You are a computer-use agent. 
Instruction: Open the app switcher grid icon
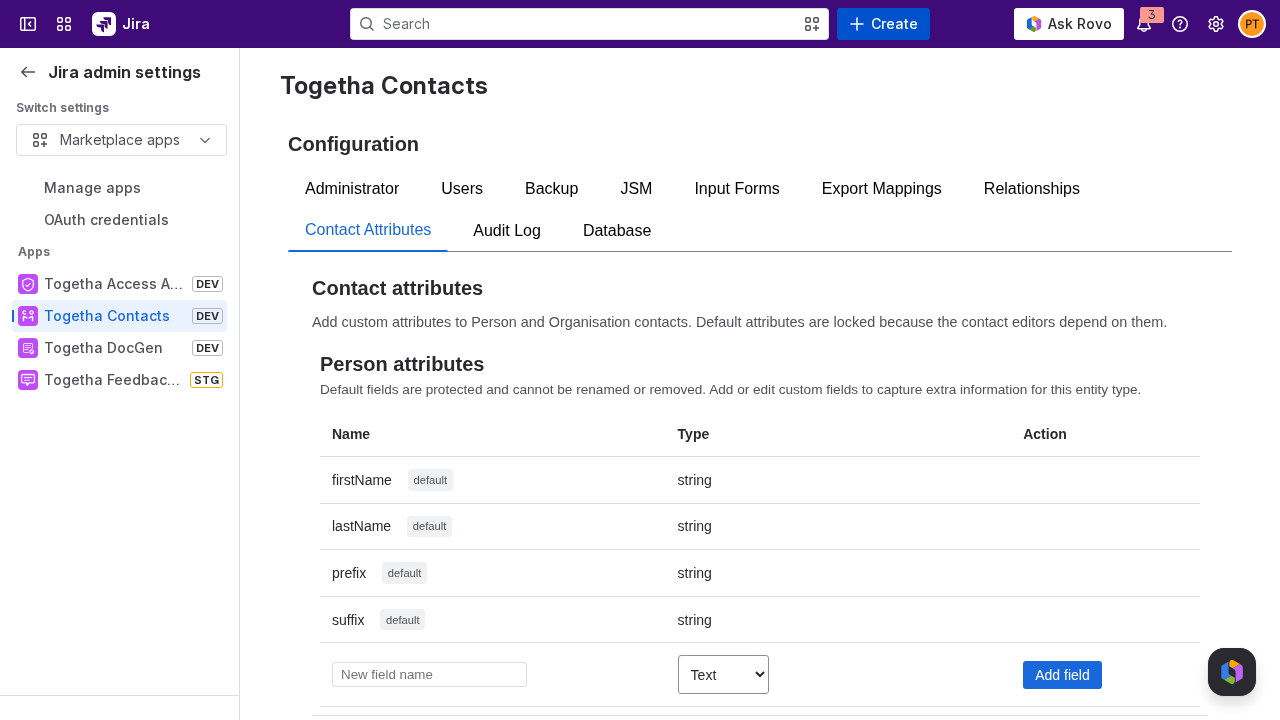pyautogui.click(x=64, y=24)
